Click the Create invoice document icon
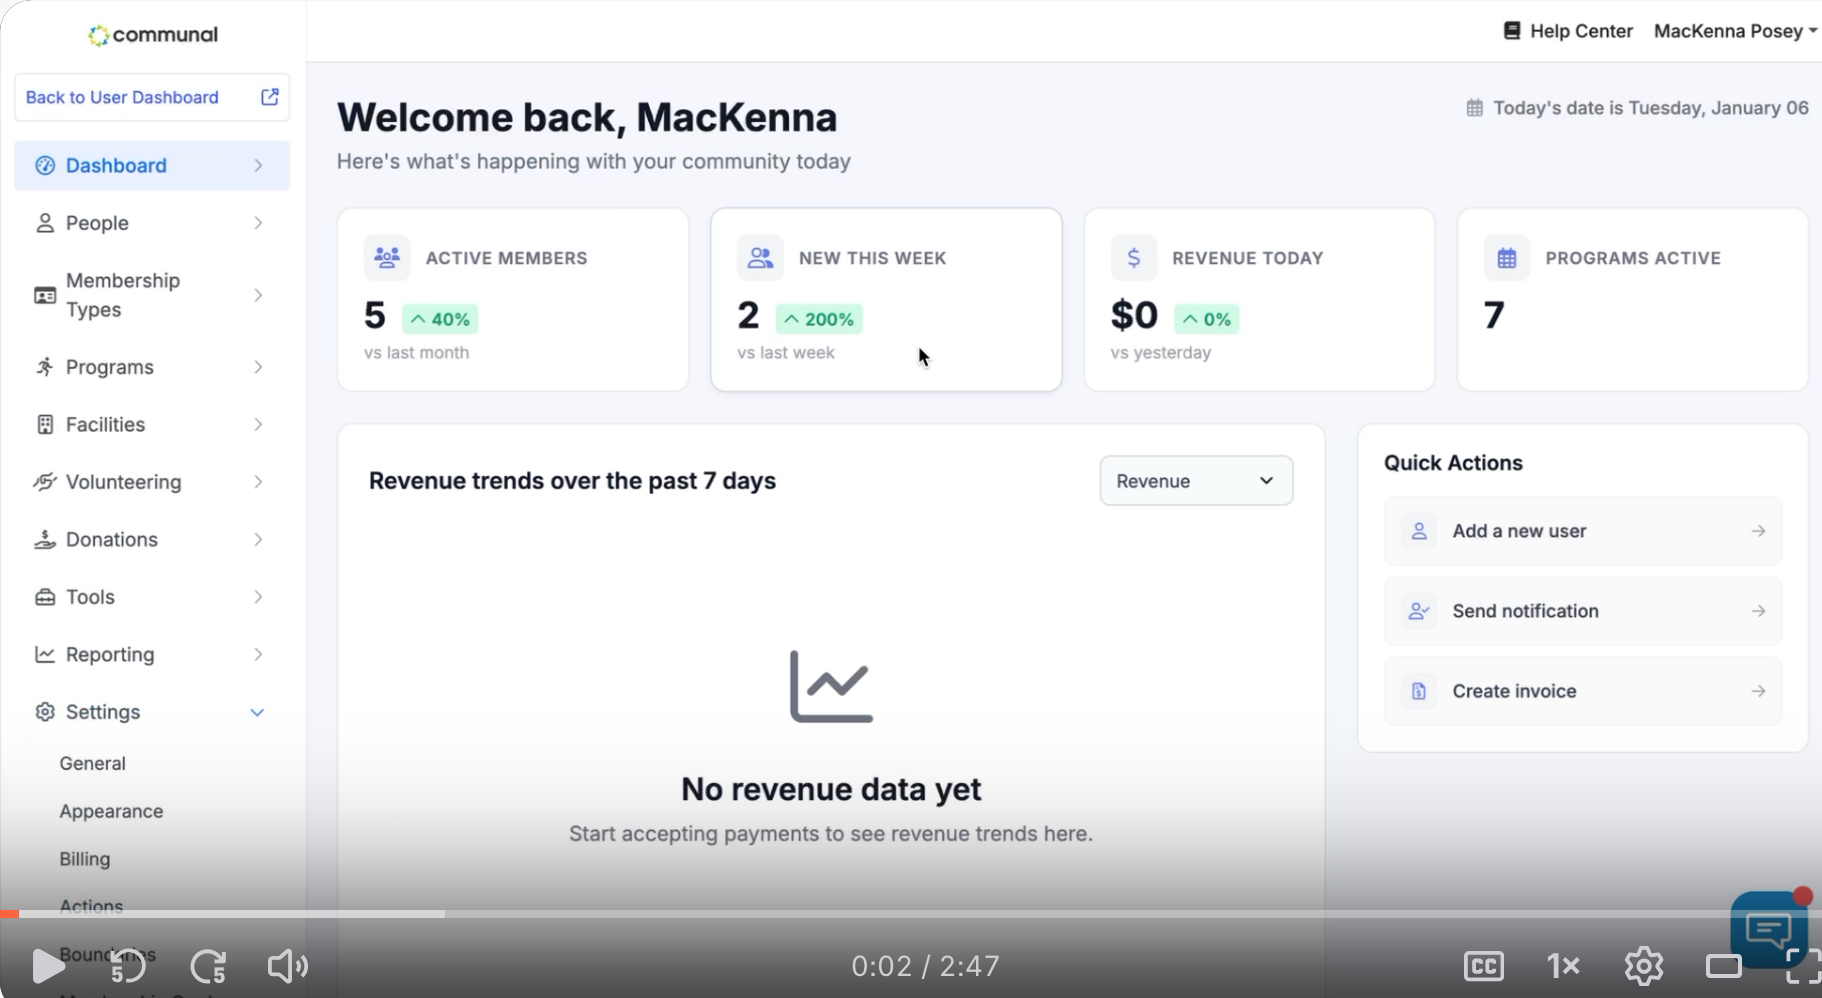 pos(1419,691)
